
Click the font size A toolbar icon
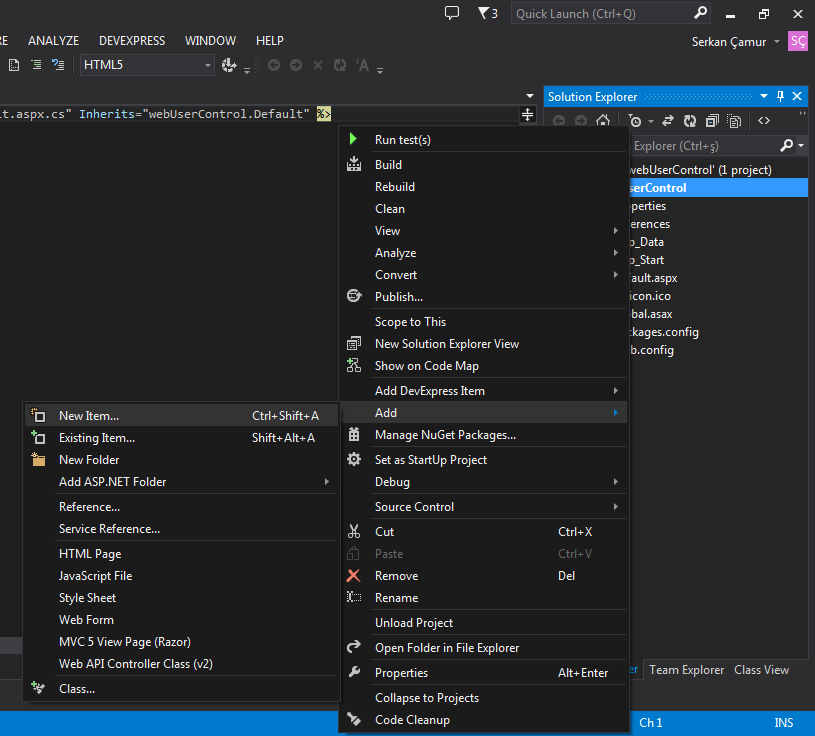point(363,65)
